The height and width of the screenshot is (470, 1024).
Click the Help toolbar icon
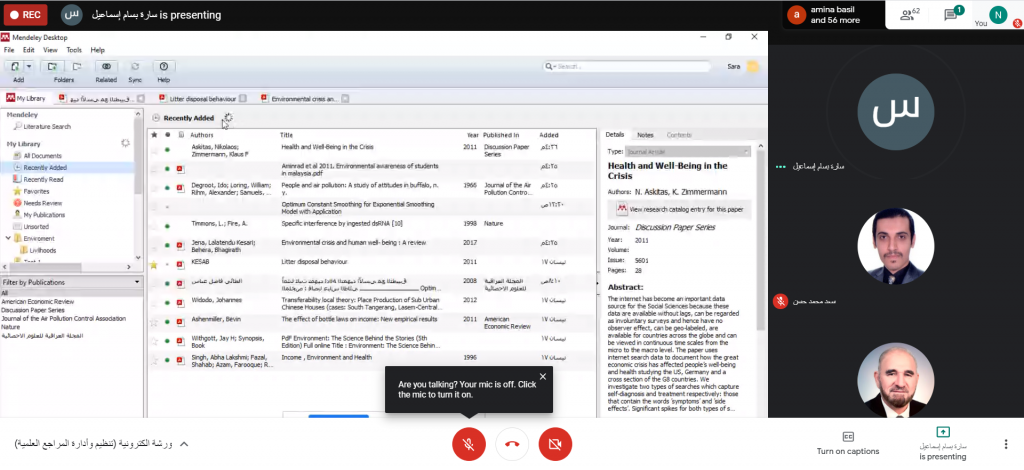(x=163, y=69)
